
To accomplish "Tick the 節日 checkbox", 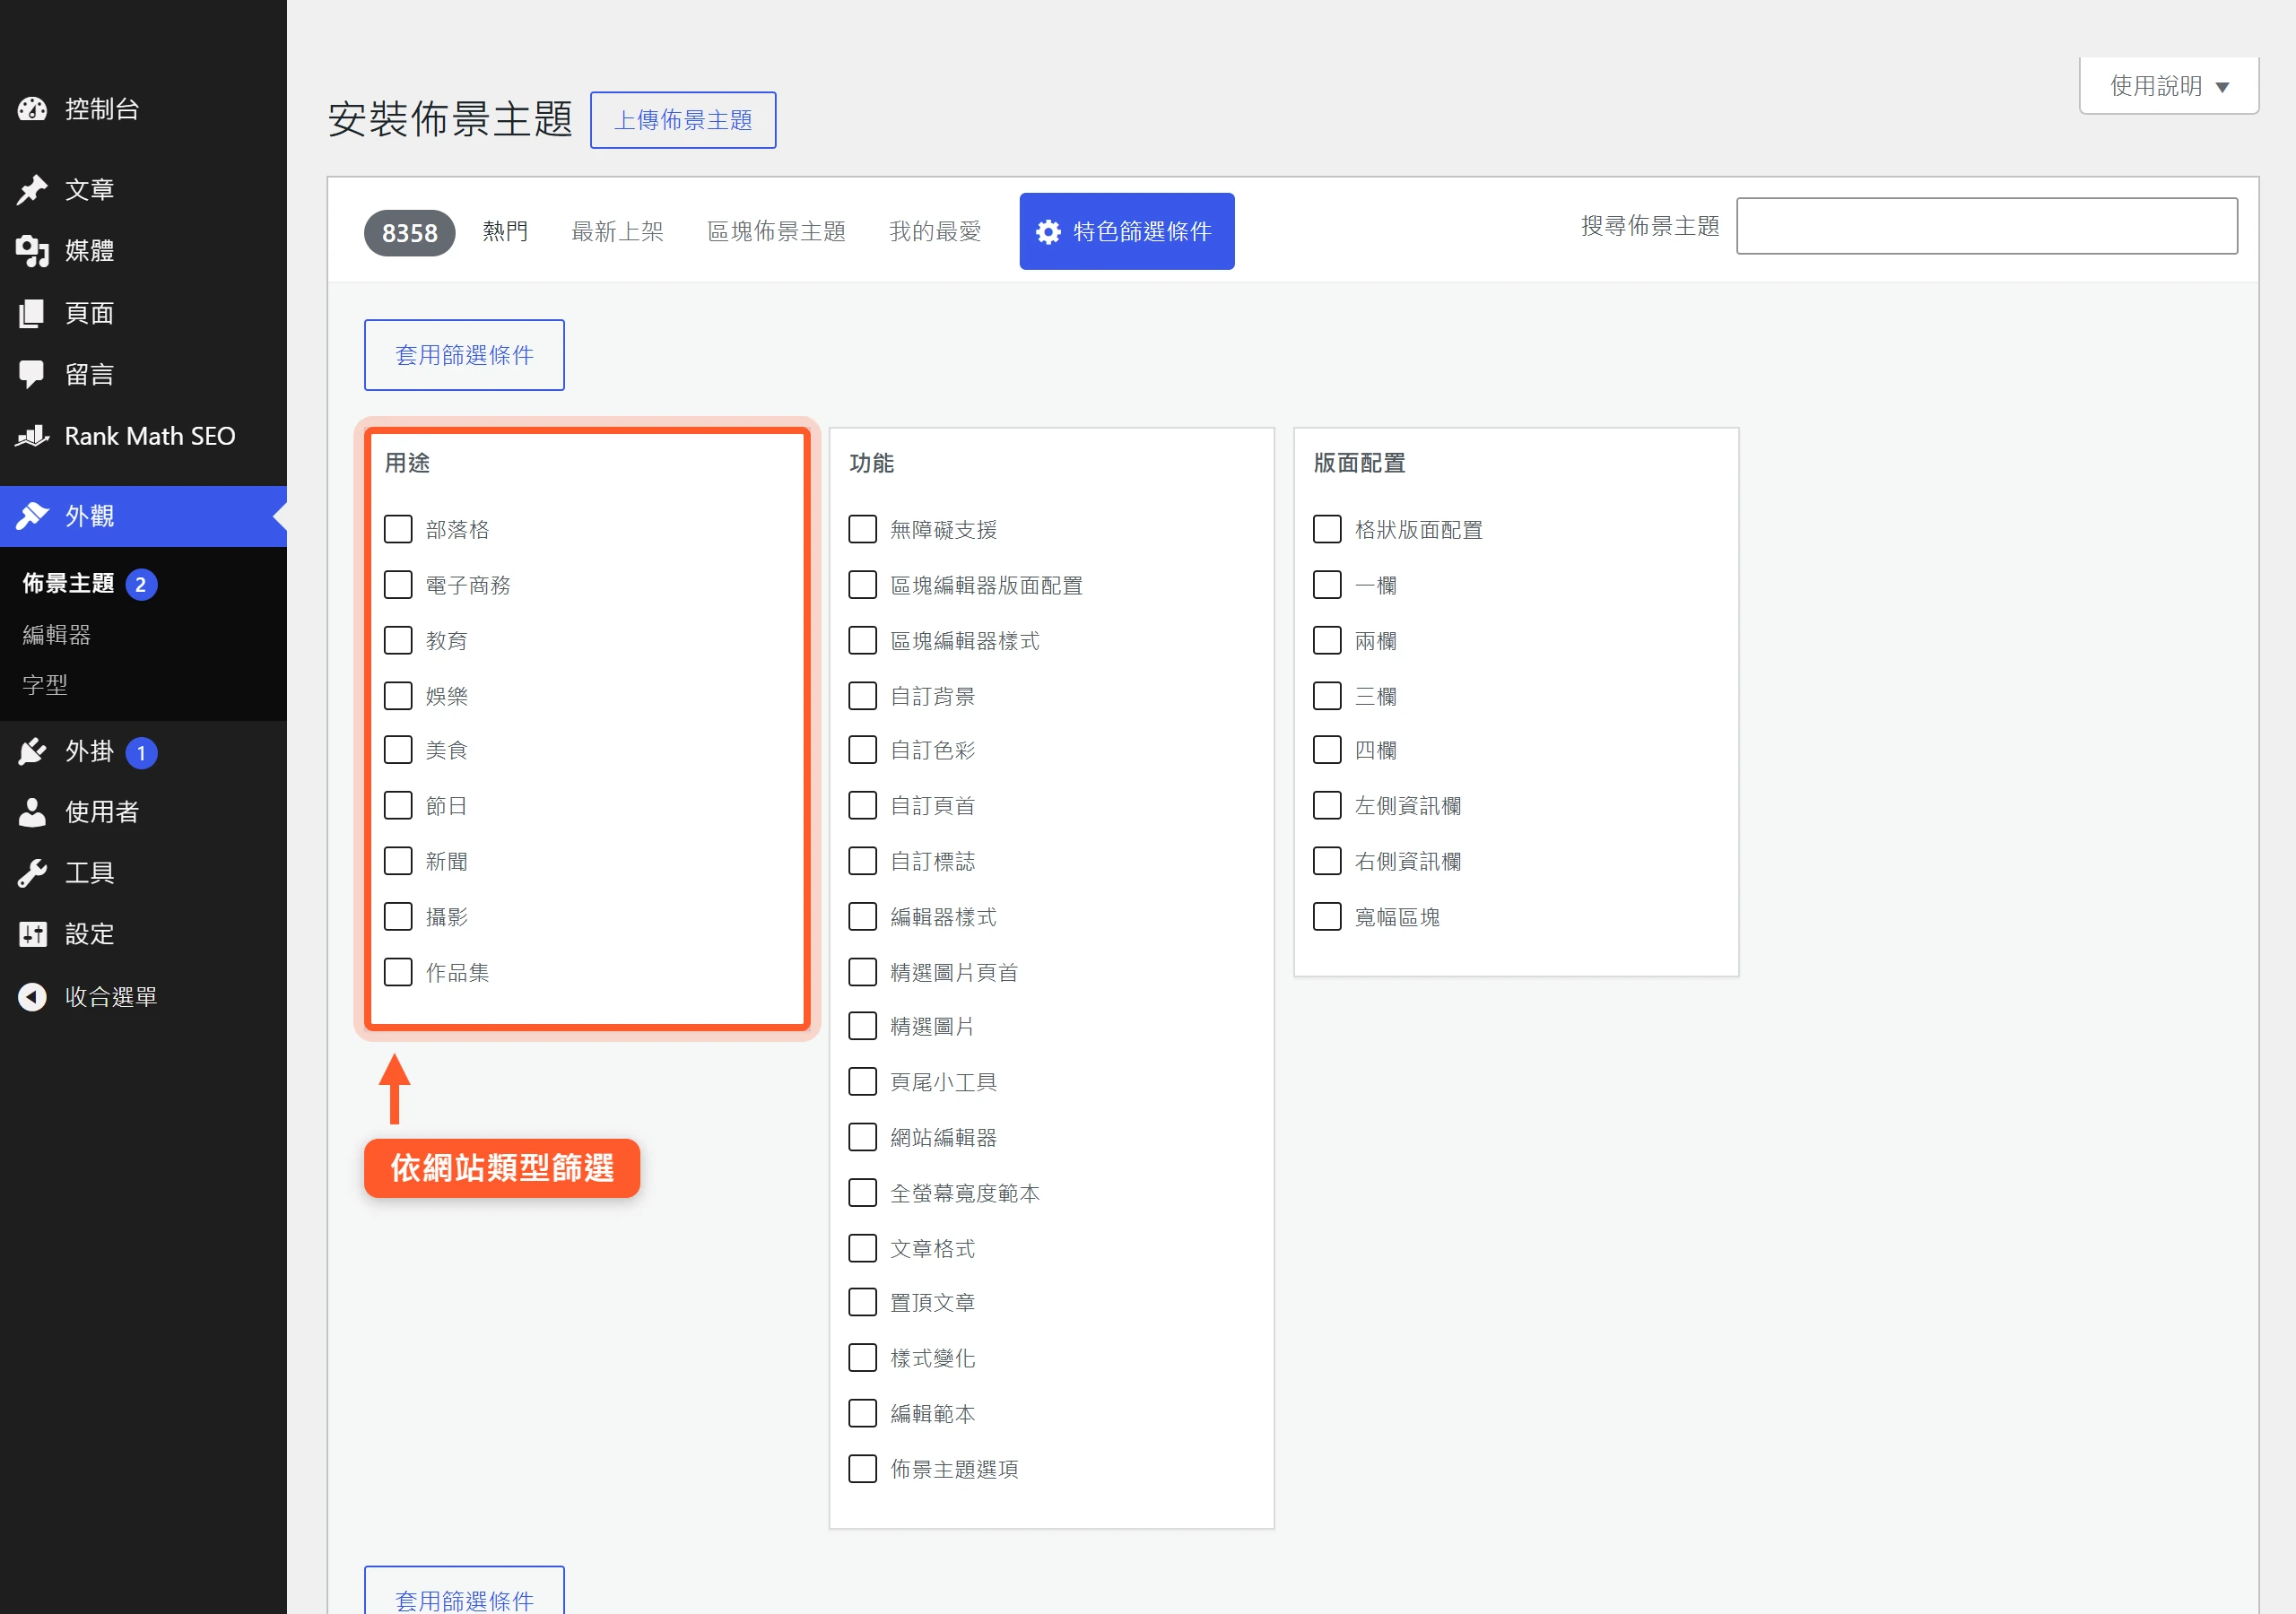I will pos(398,806).
